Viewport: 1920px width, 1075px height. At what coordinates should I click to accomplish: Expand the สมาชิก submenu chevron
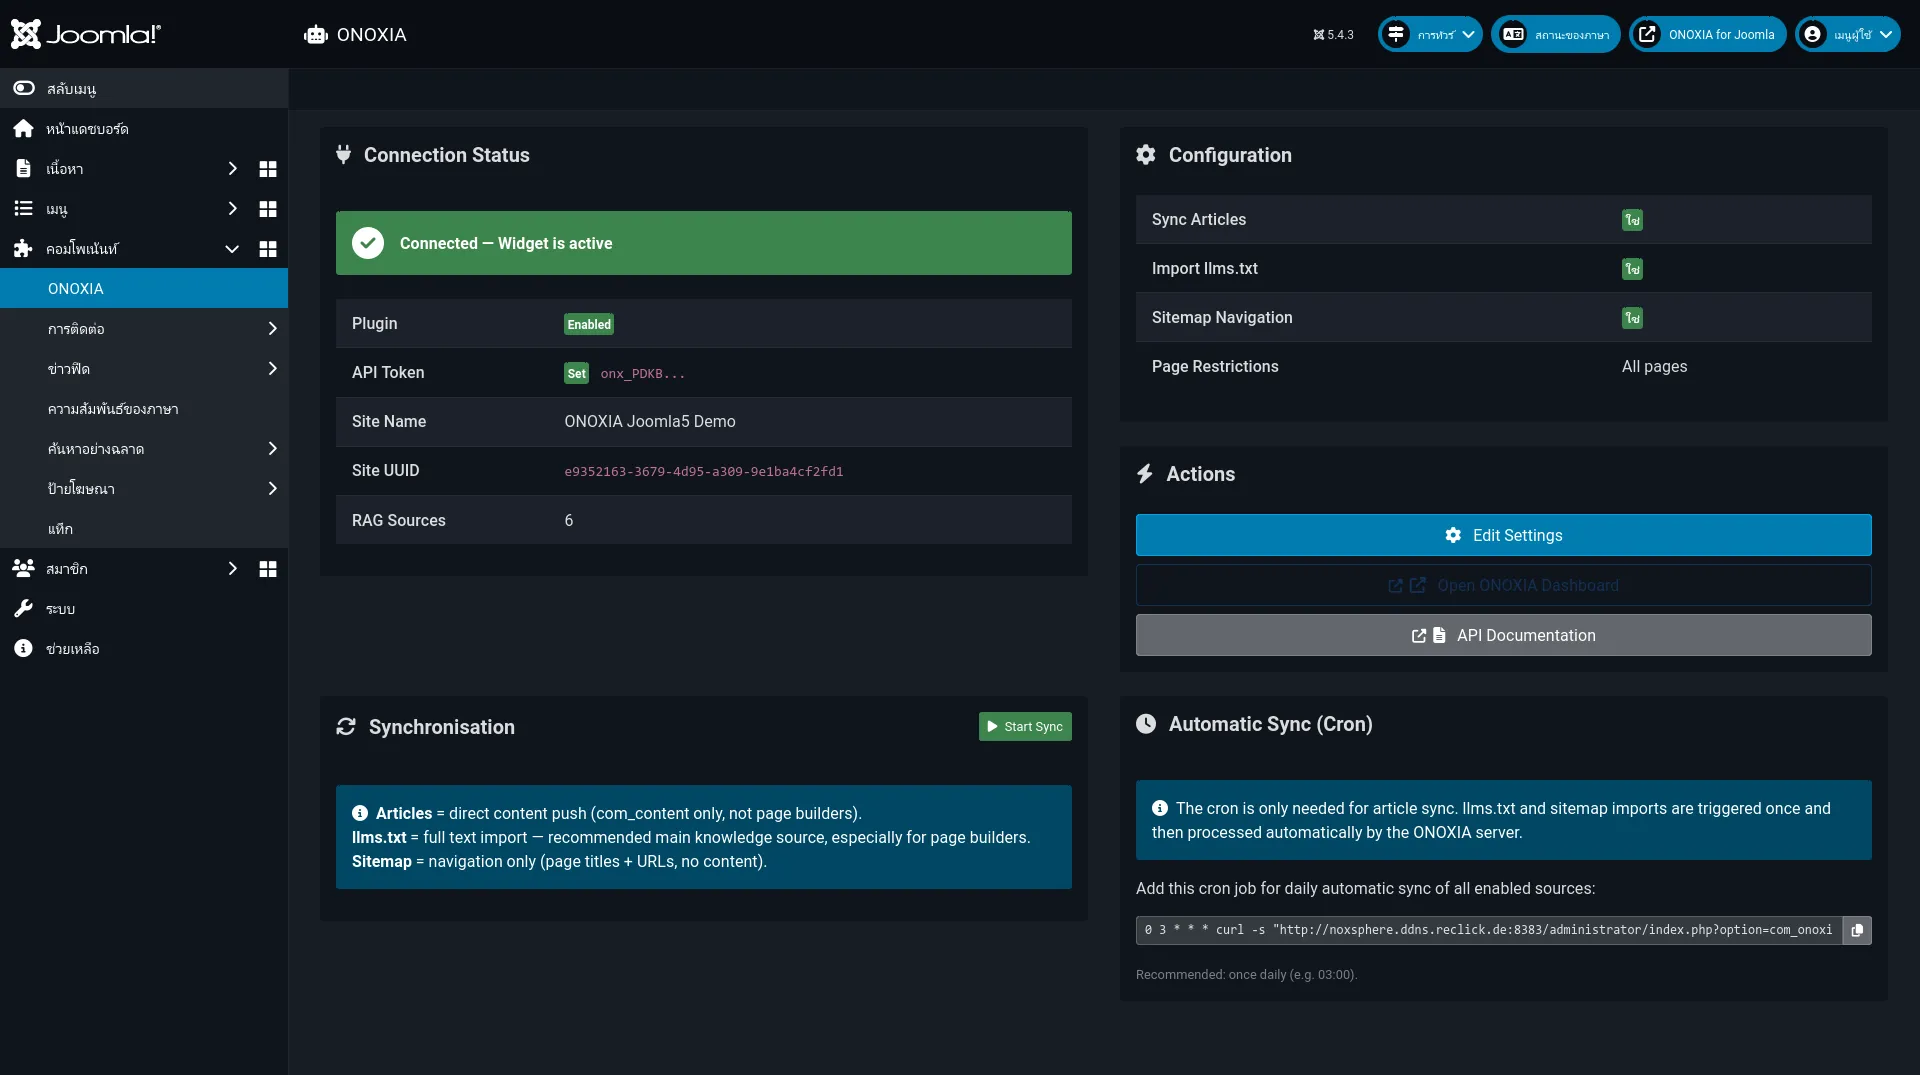pyautogui.click(x=232, y=569)
